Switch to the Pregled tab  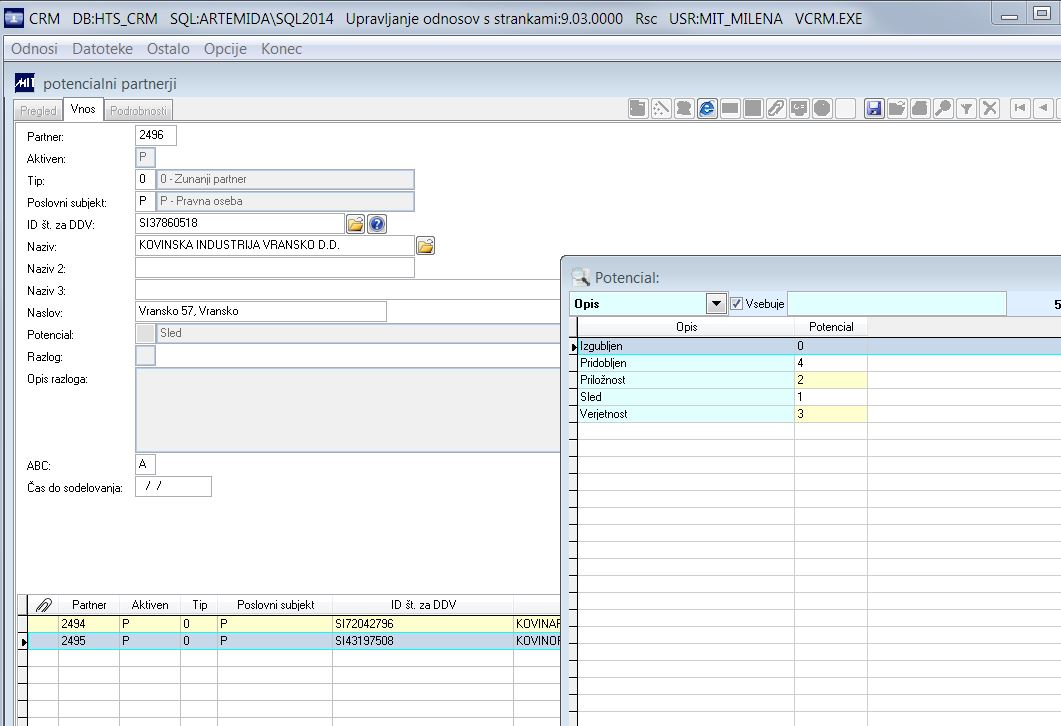[37, 110]
